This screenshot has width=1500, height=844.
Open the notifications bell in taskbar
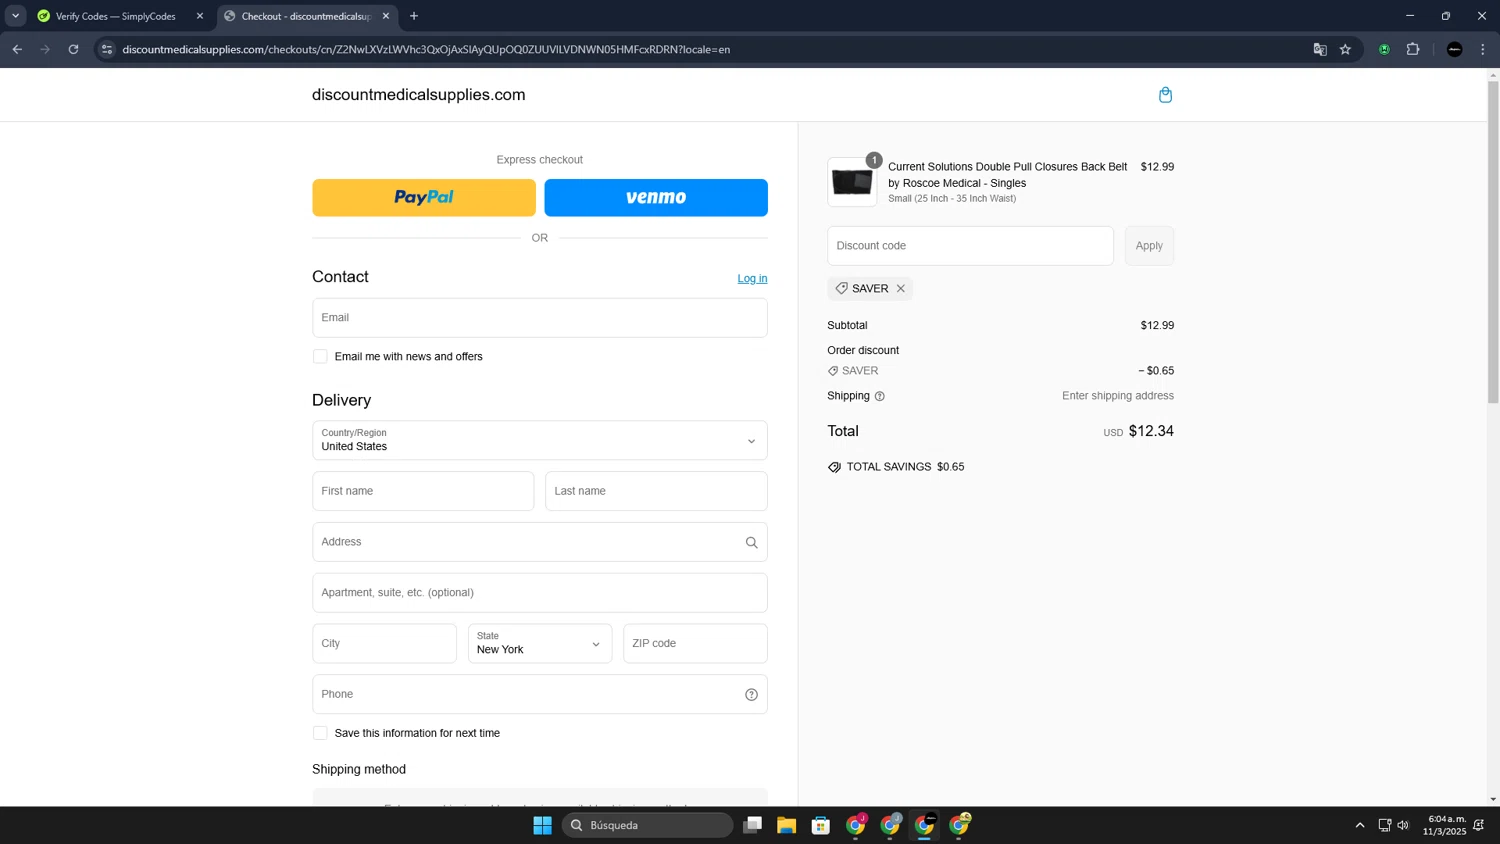pyautogui.click(x=1479, y=825)
